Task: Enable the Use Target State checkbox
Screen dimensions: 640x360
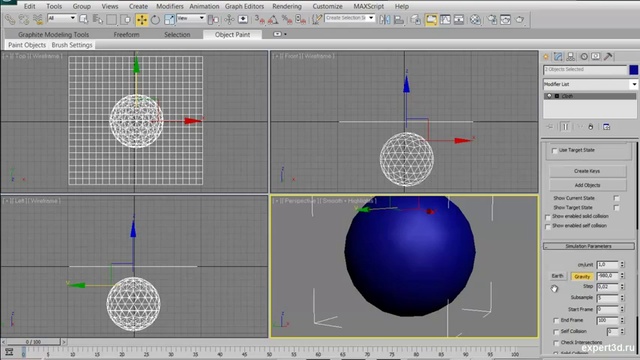Action: click(554, 151)
